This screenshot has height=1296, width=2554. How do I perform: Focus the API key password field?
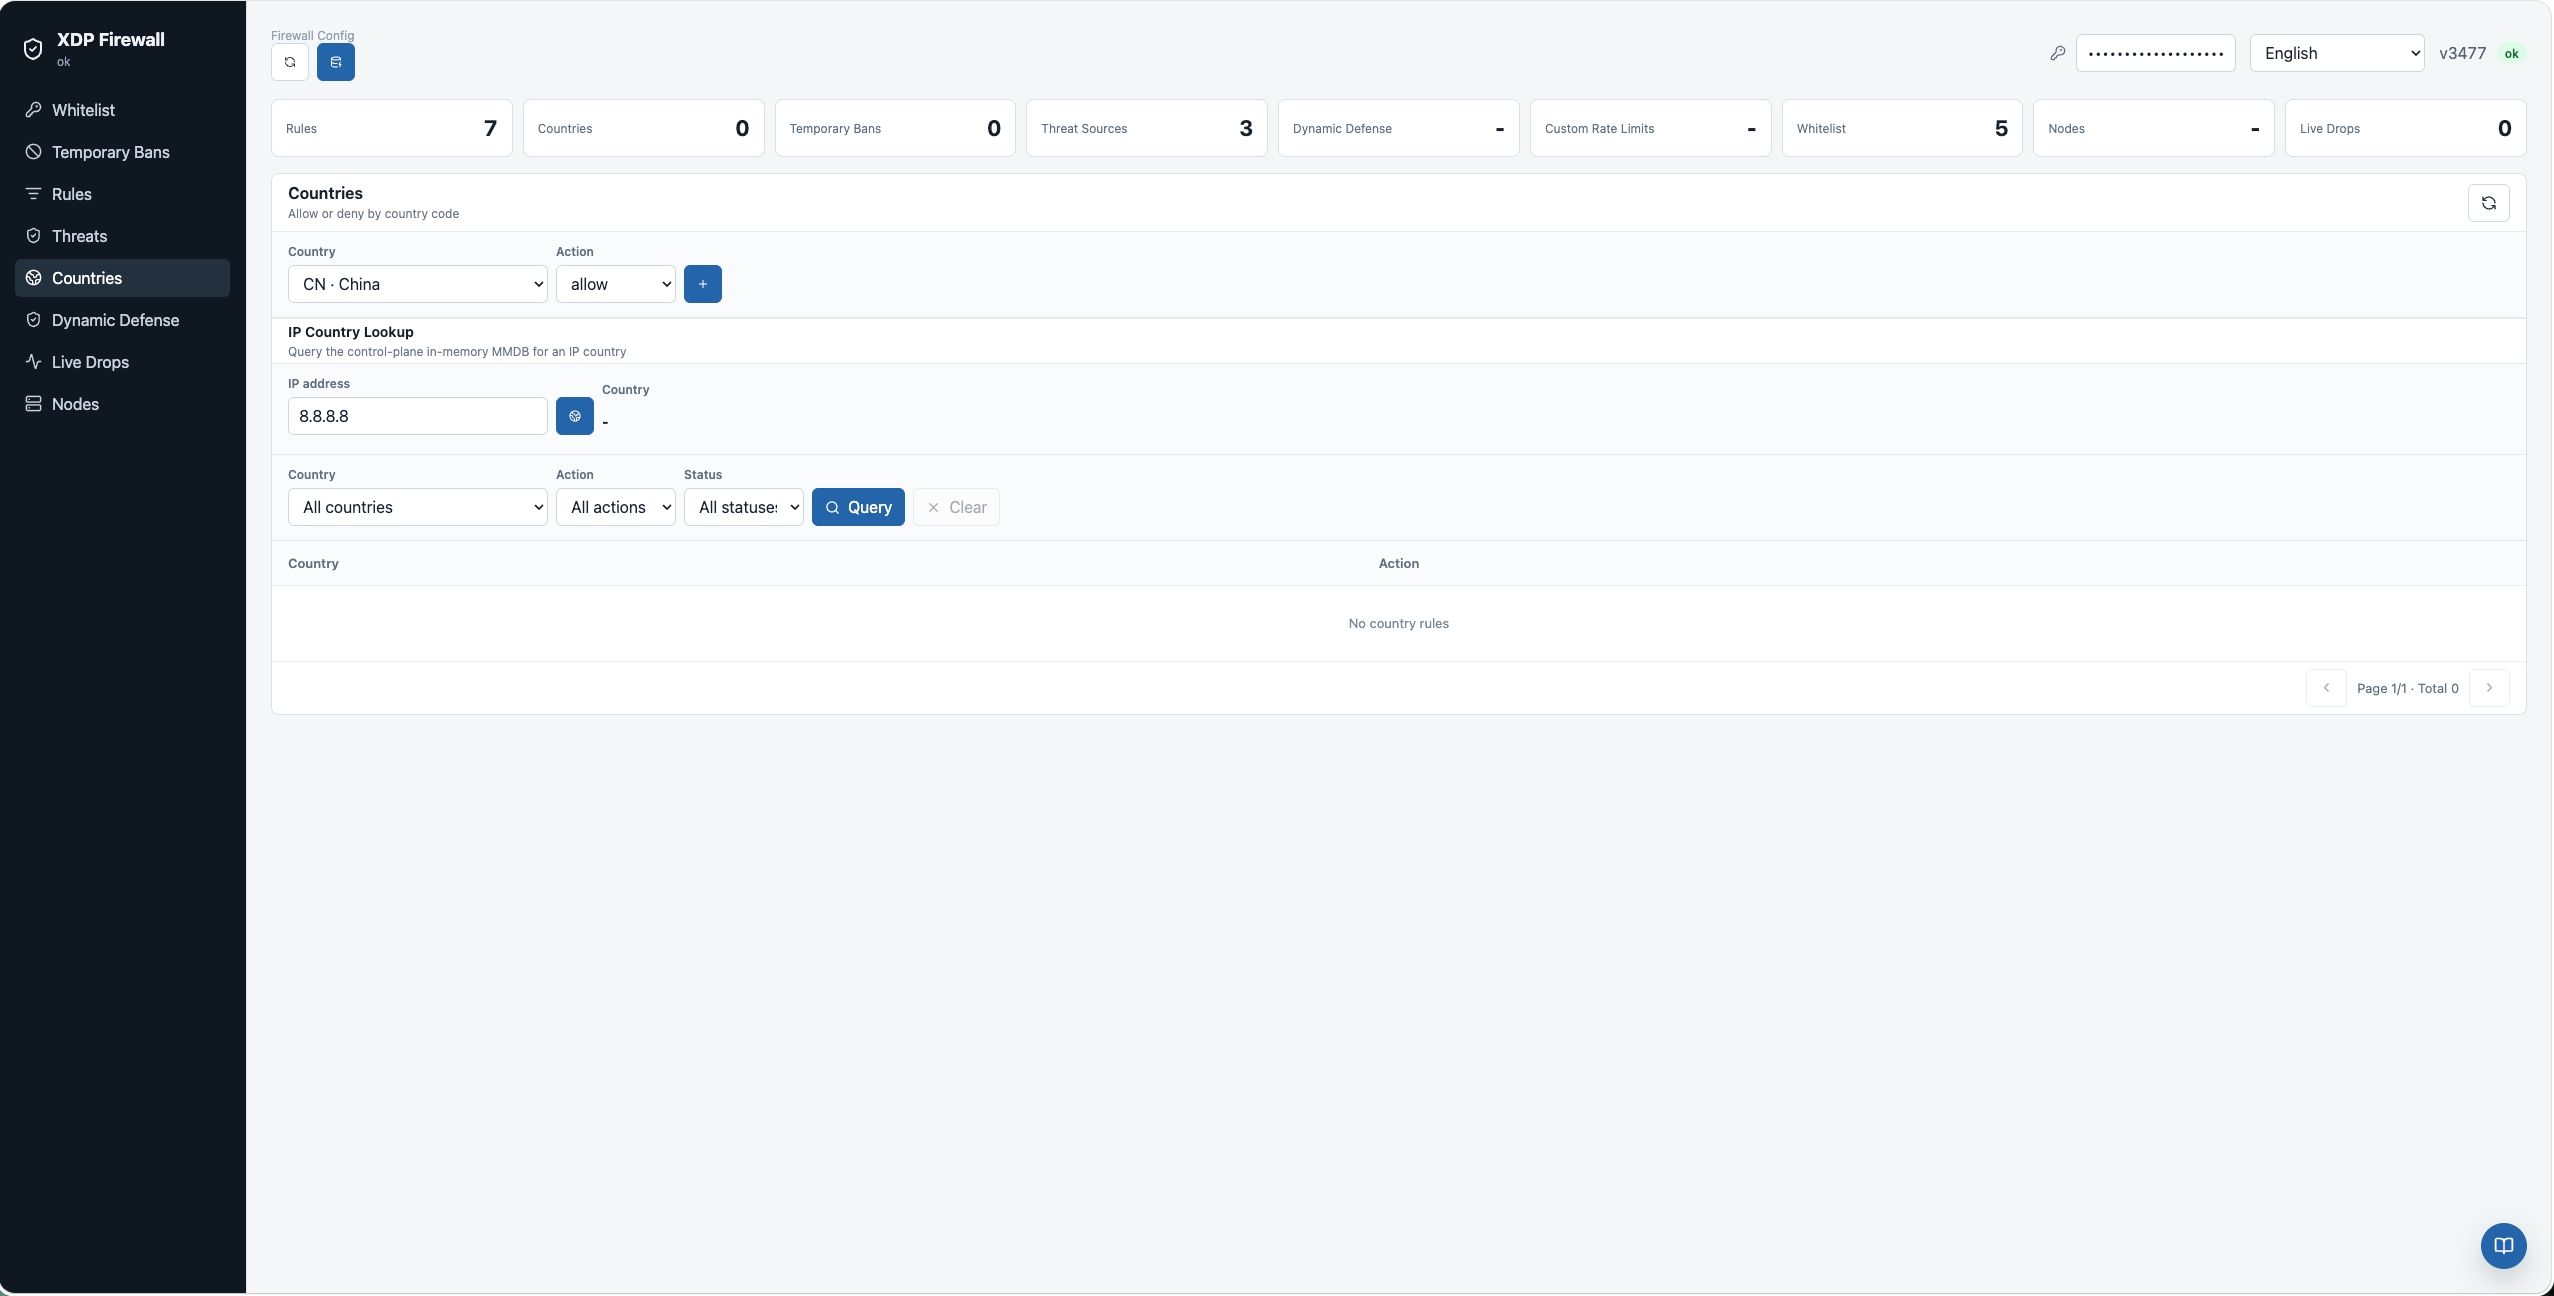pos(2156,53)
